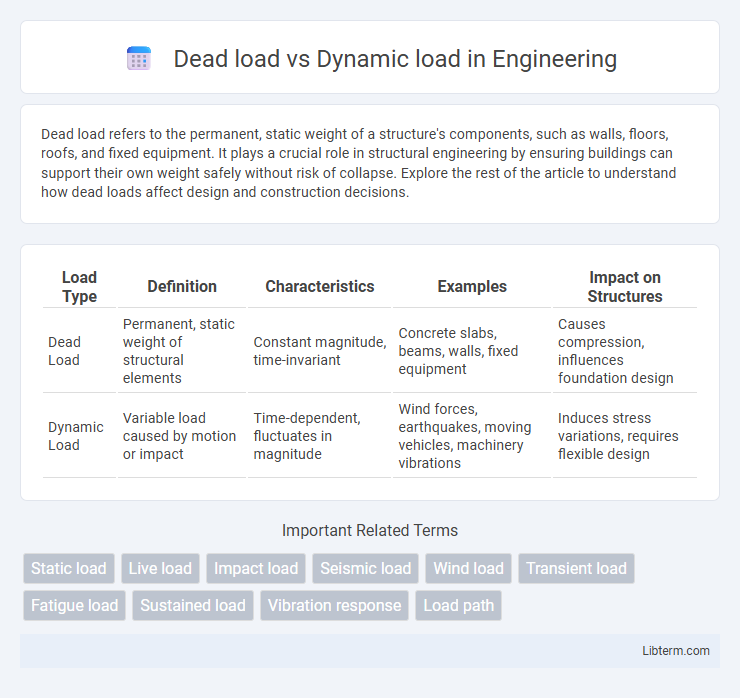Click the cell 'Constant magnitude, time-invariant'

[320, 351]
